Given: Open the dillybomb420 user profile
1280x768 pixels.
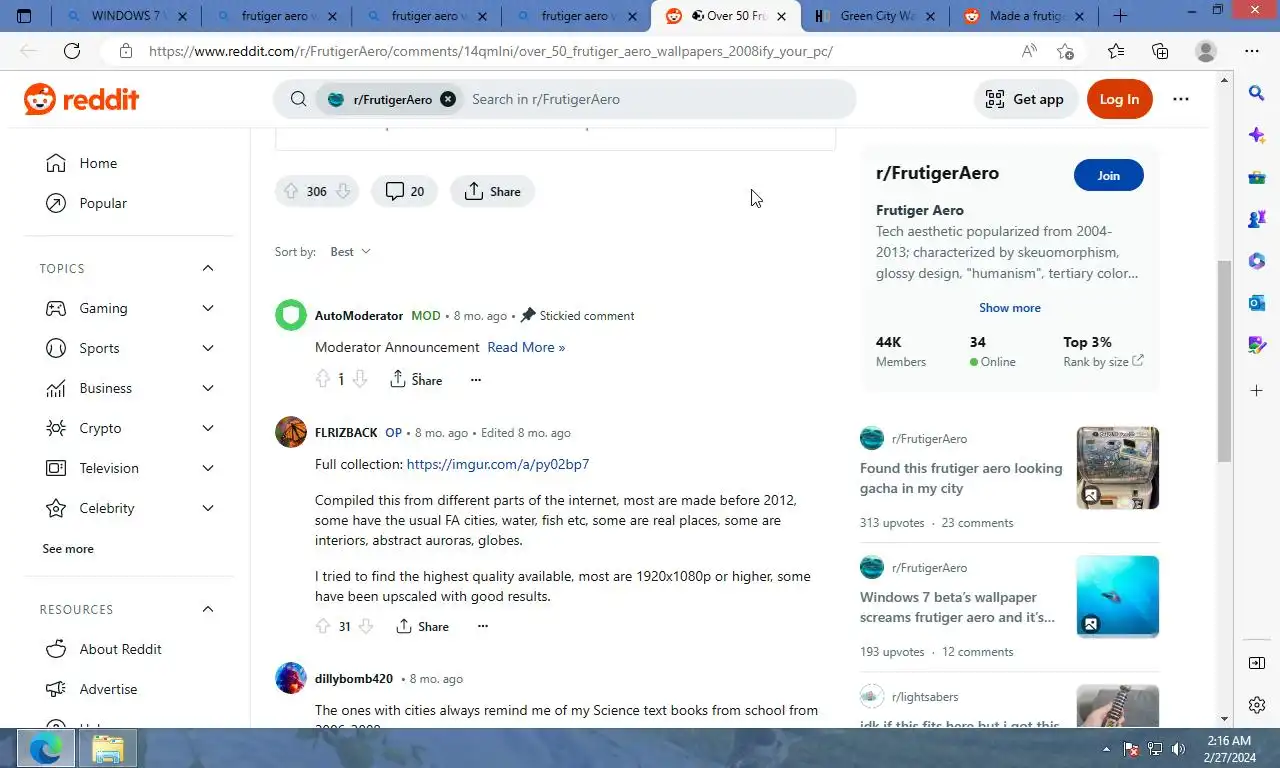Looking at the screenshot, I should (x=354, y=678).
